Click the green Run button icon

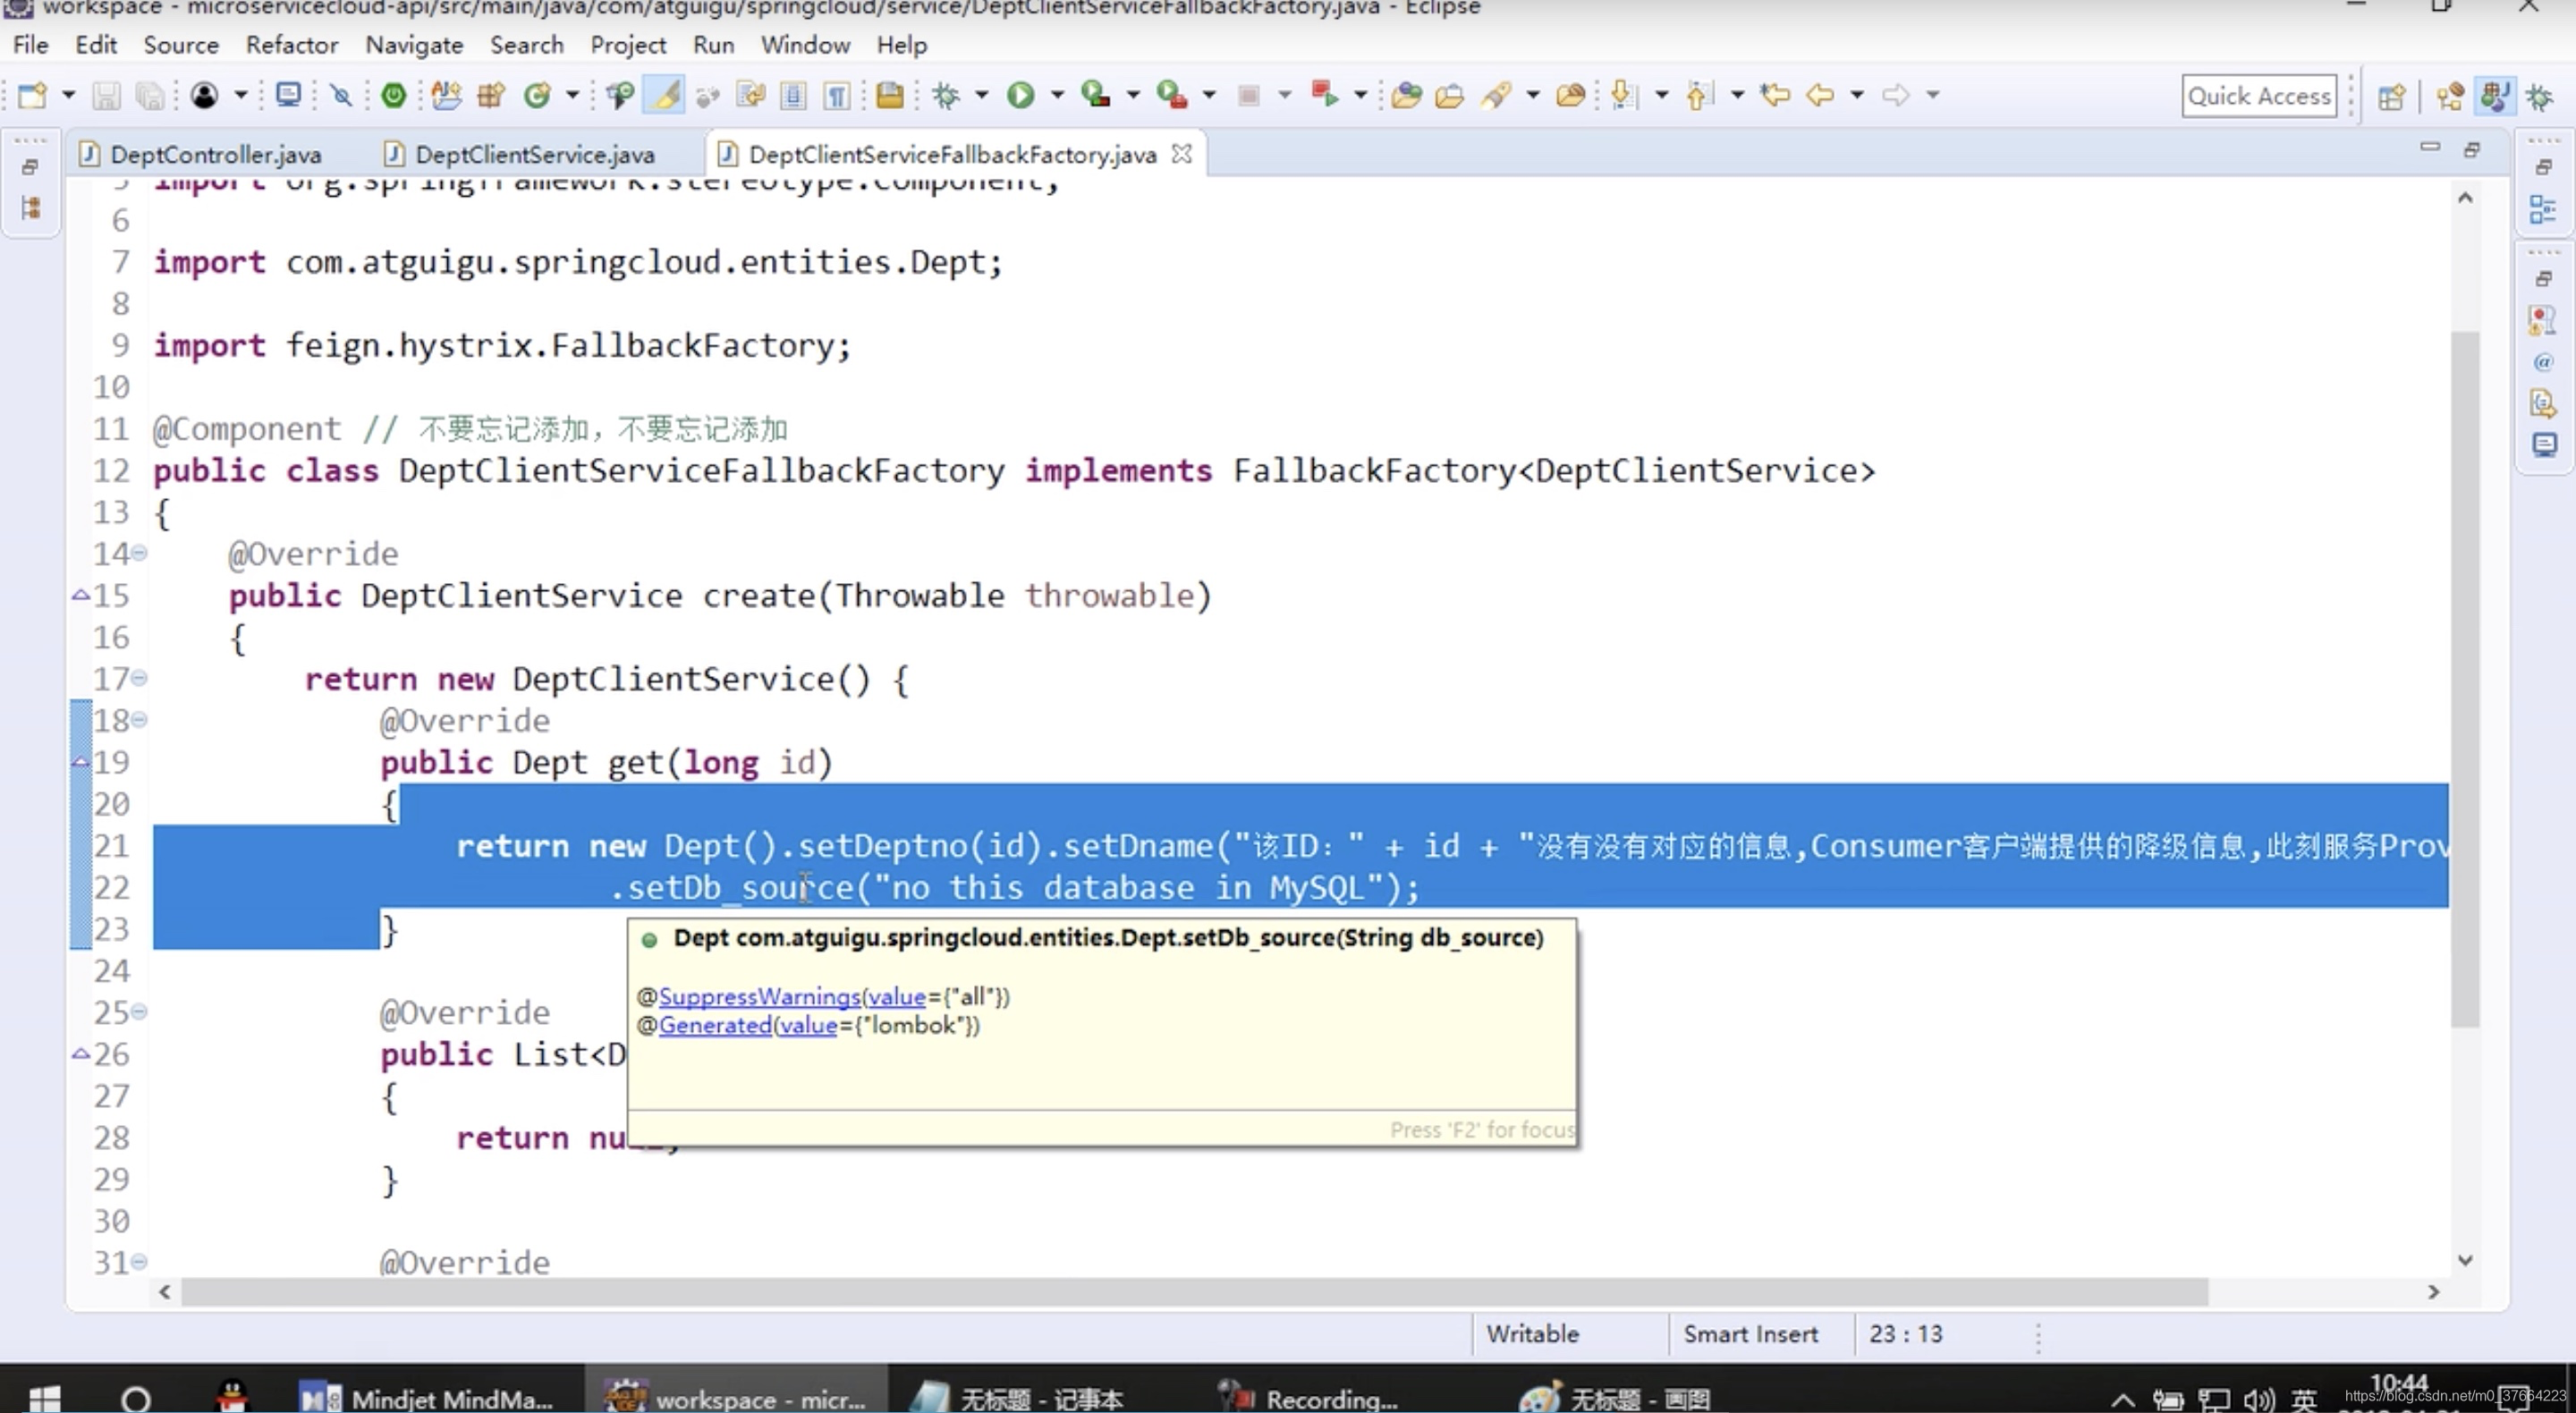coord(1020,96)
